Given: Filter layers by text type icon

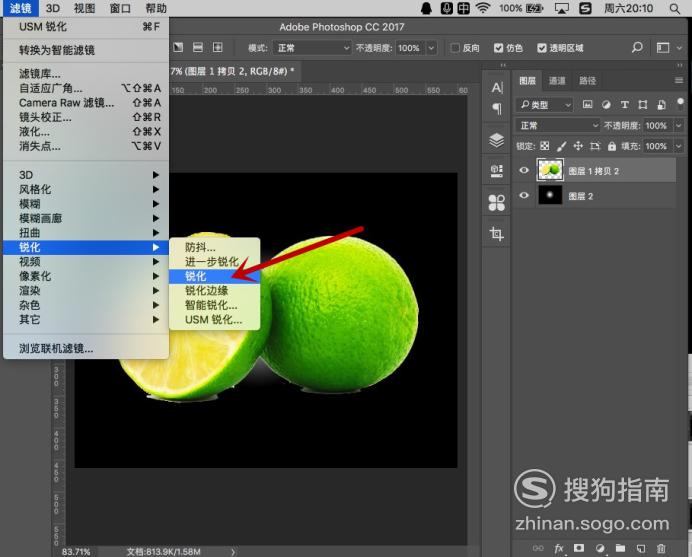Looking at the screenshot, I should pos(624,105).
